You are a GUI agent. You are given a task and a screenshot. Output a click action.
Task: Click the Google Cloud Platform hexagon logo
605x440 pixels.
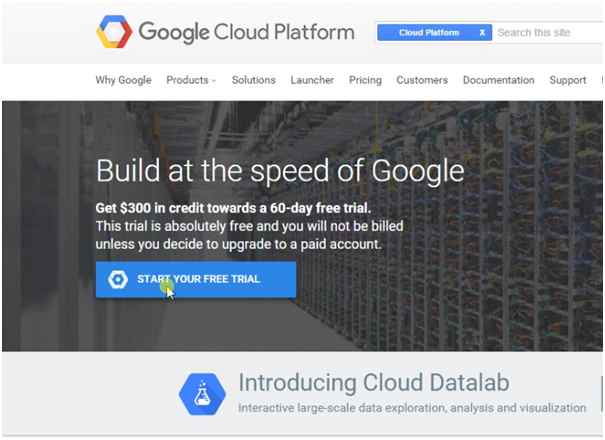coord(113,33)
